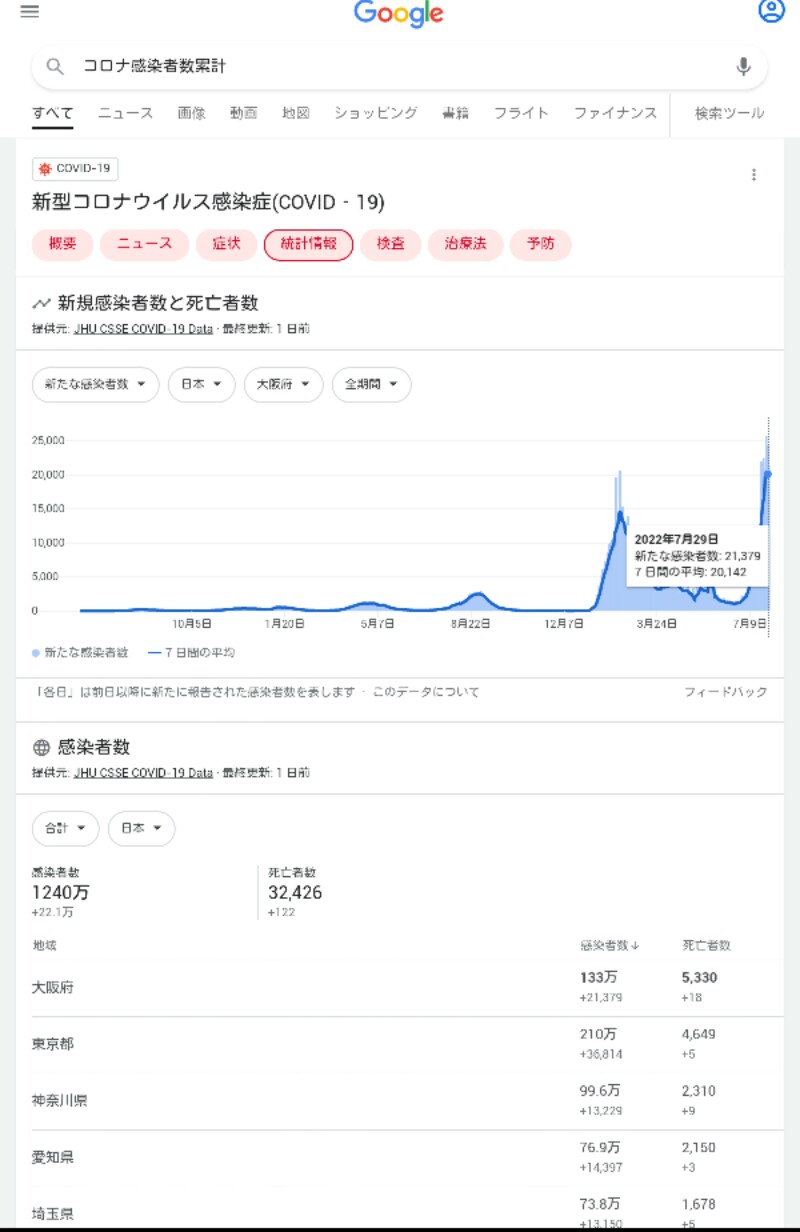Open the 合計 dropdown in 感染者数 section
The image size is (800, 1232).
point(65,828)
